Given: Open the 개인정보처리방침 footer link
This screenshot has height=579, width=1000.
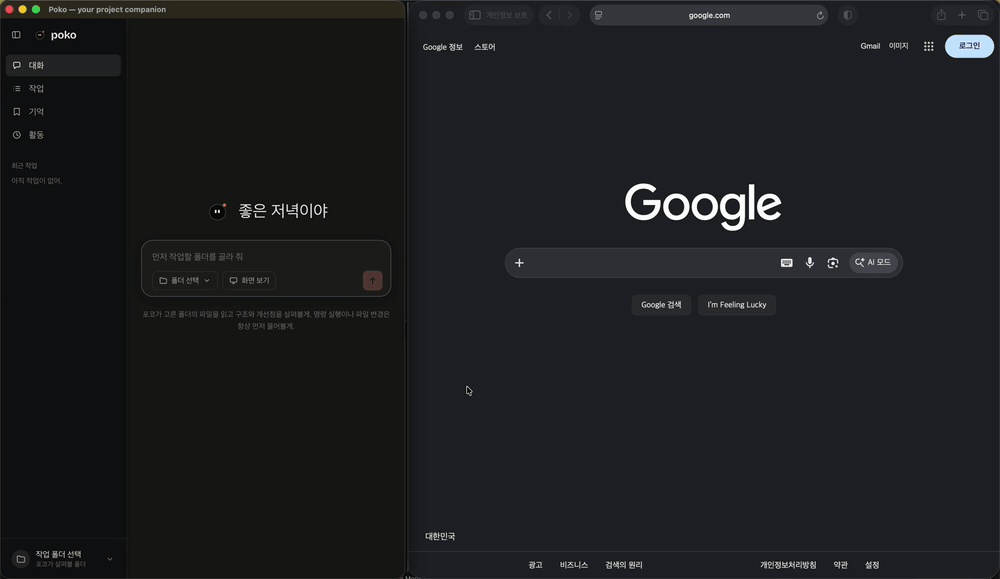Looking at the screenshot, I should pos(788,565).
